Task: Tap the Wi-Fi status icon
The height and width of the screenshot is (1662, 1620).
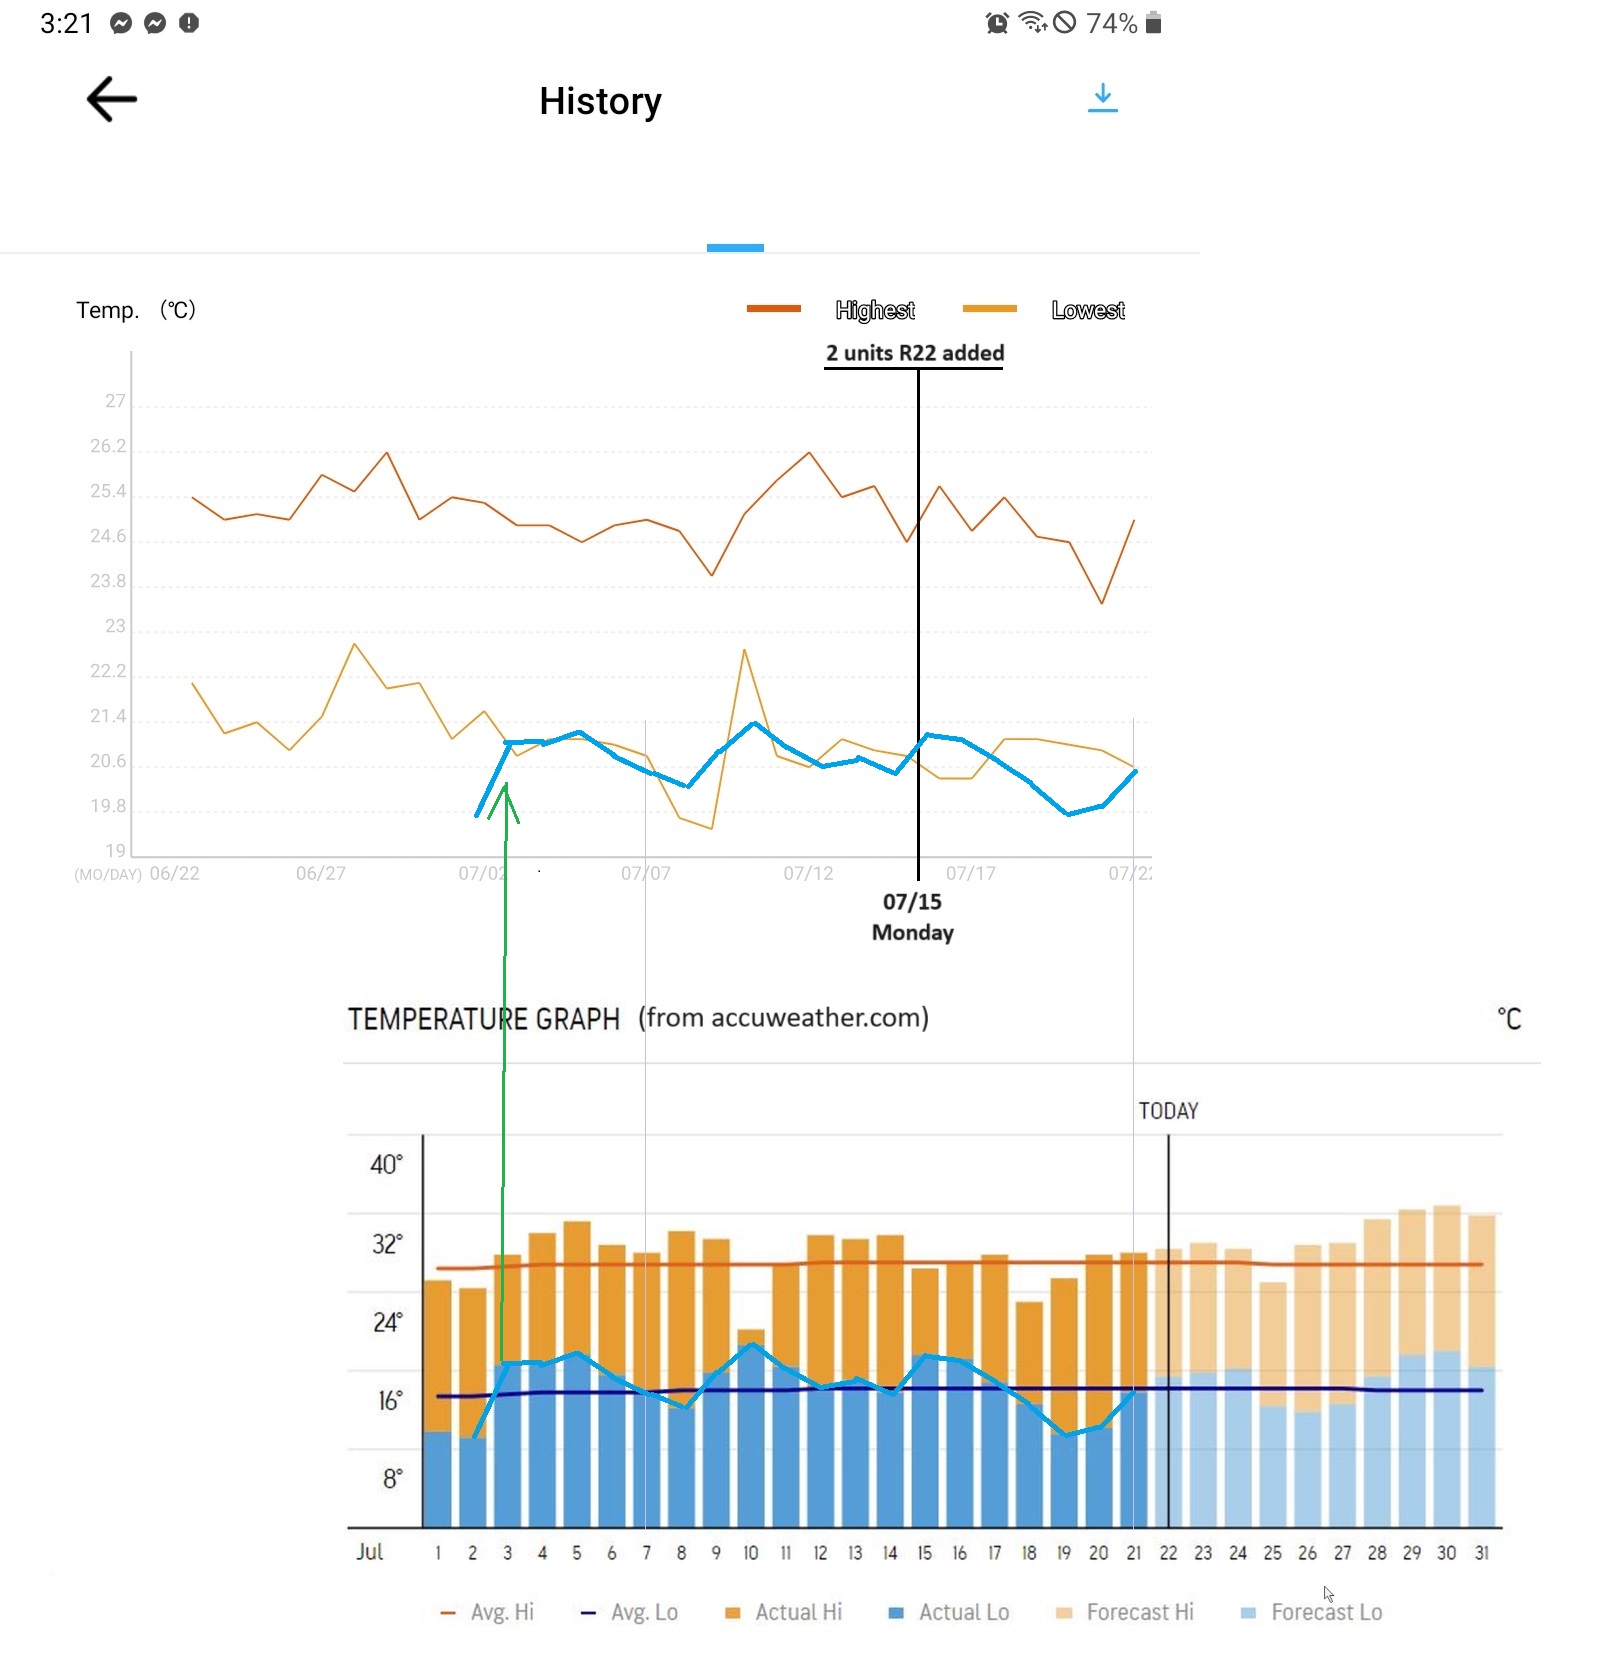Action: click(1031, 22)
